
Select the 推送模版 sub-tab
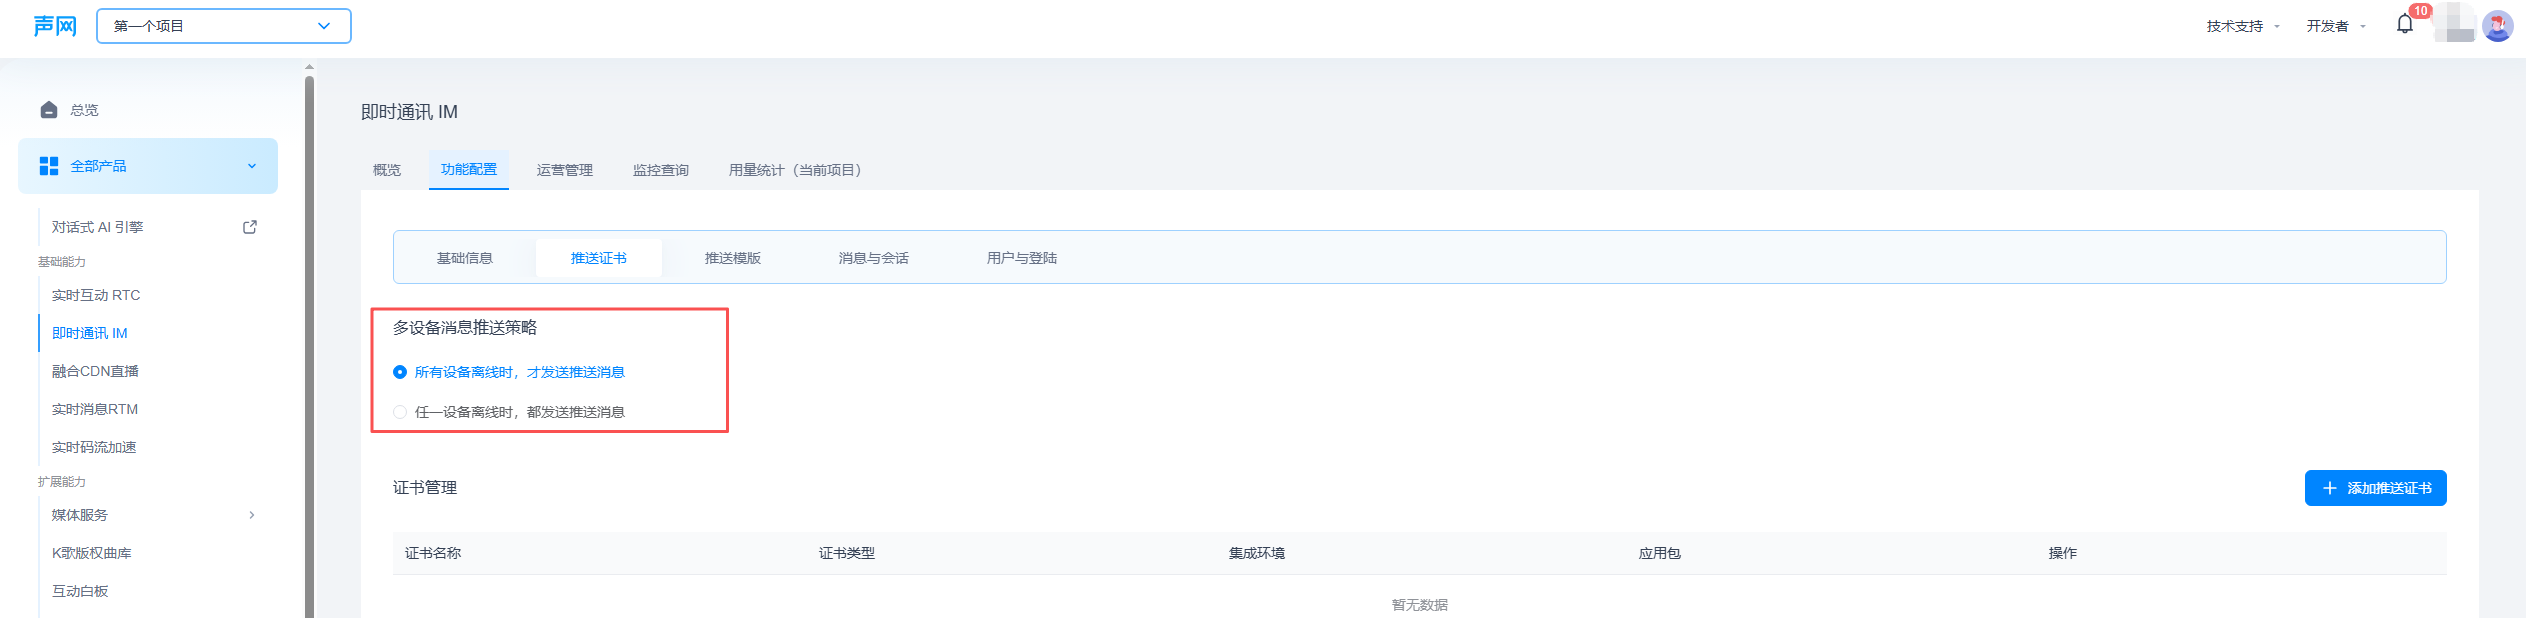(733, 258)
